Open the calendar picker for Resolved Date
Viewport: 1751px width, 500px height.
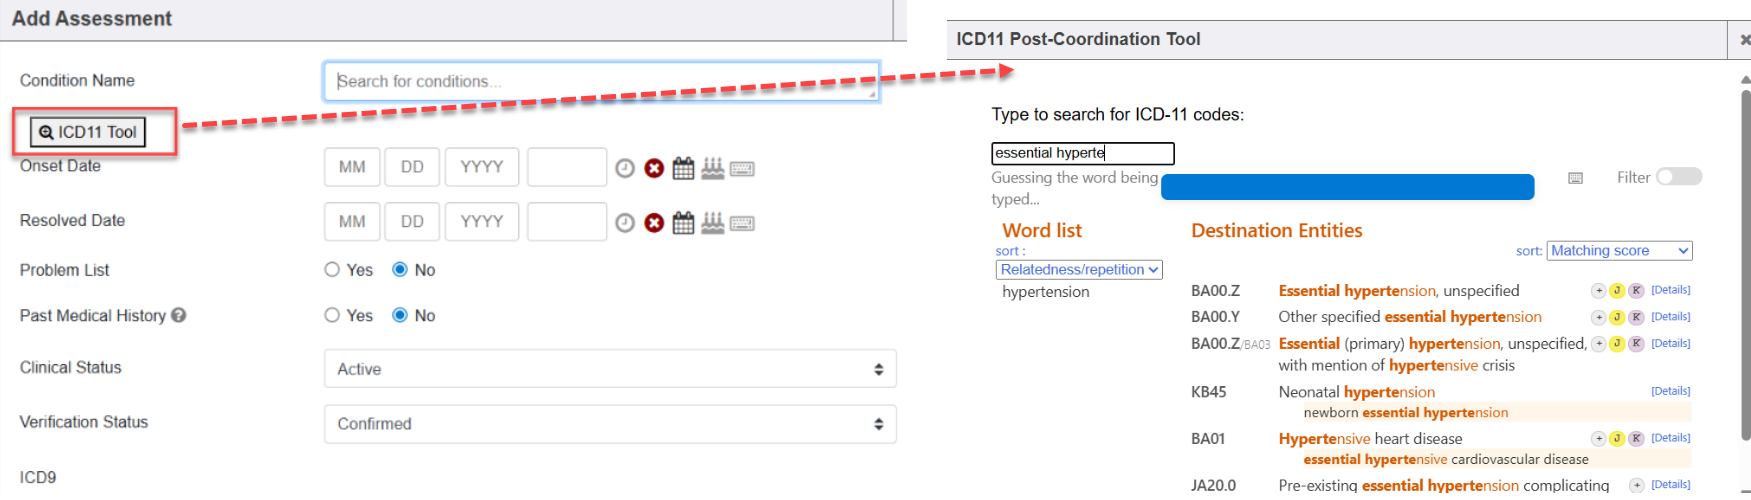683,223
